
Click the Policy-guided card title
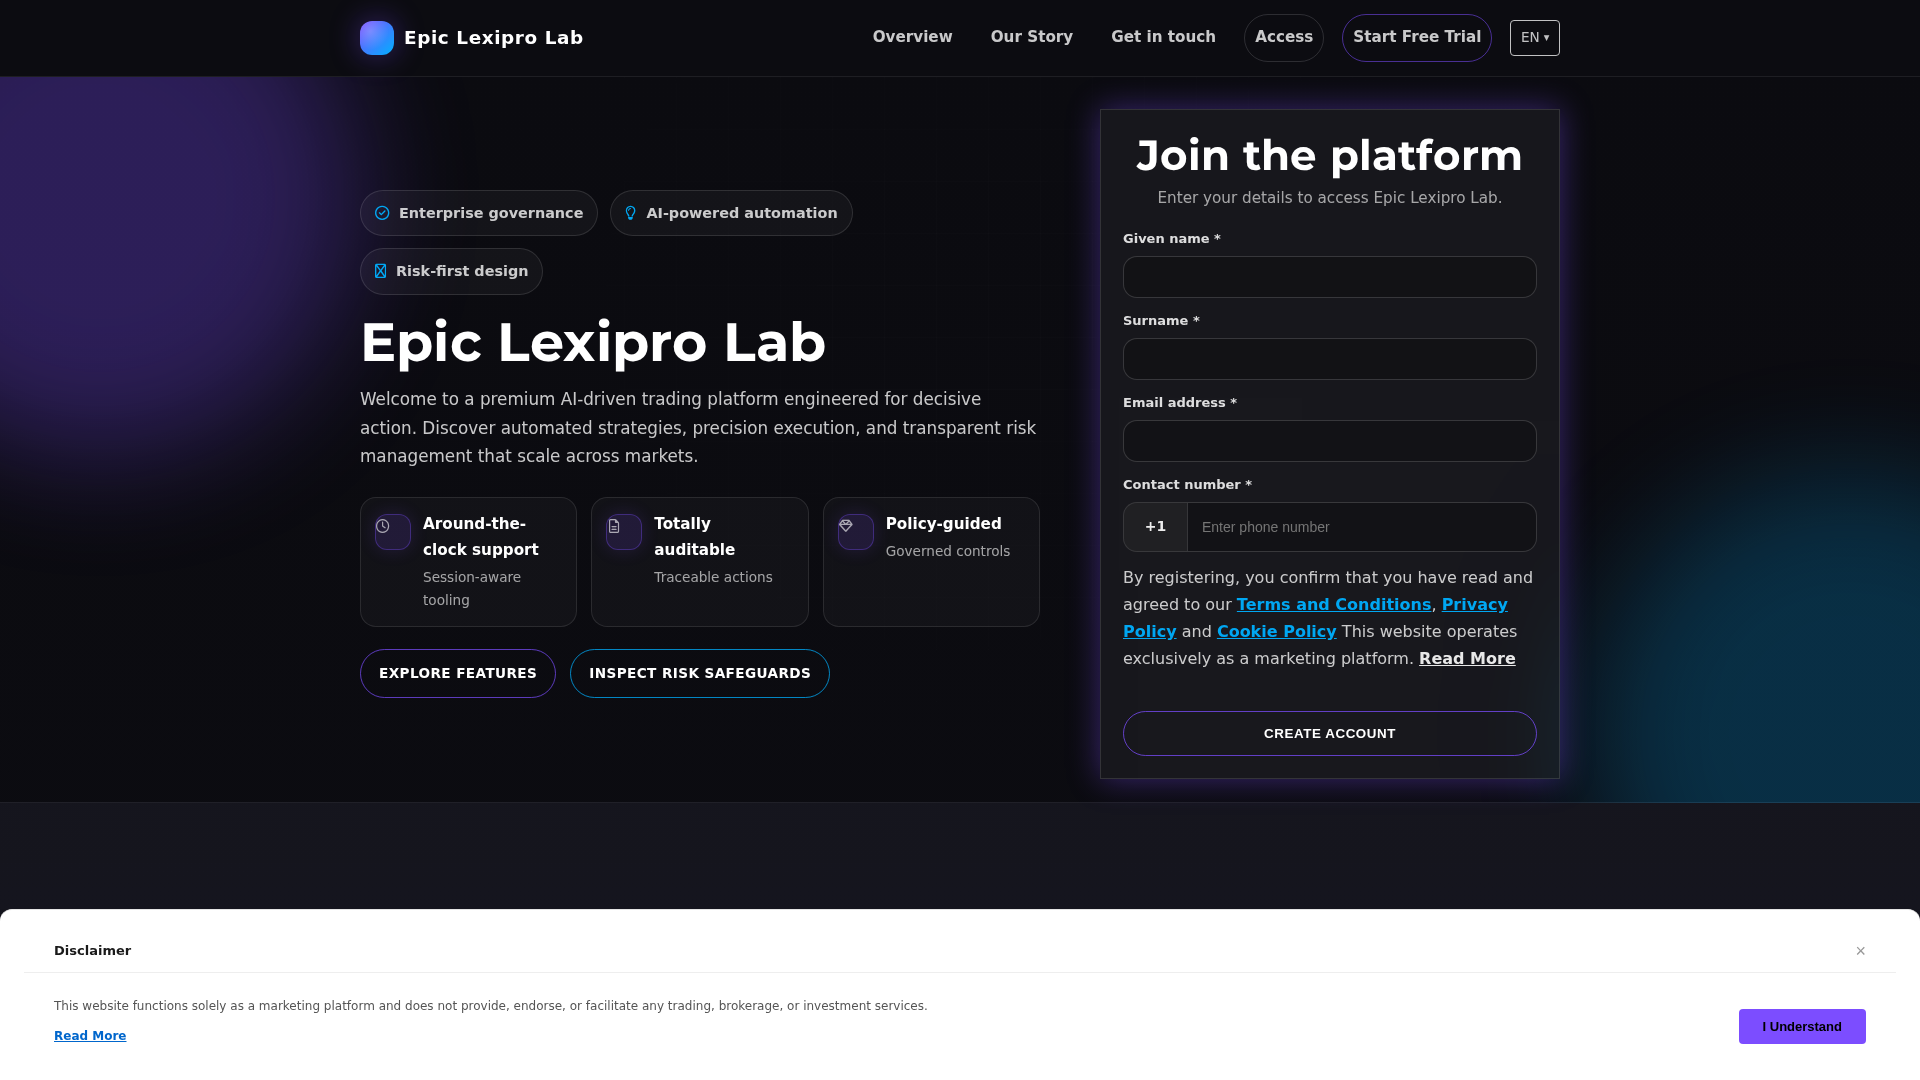[944, 524]
